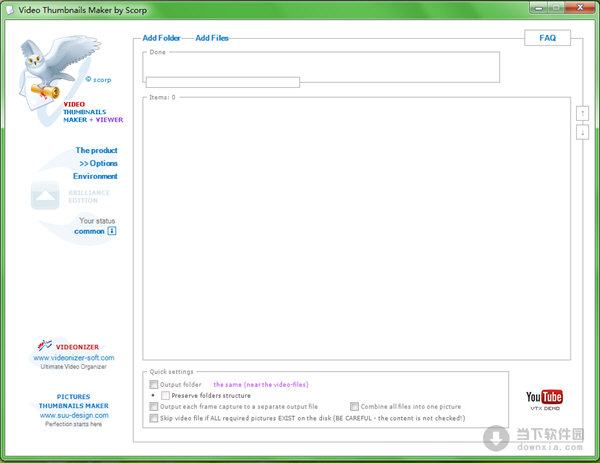Toggle Preserve folders structure checkbox
The height and width of the screenshot is (463, 600).
(x=166, y=395)
